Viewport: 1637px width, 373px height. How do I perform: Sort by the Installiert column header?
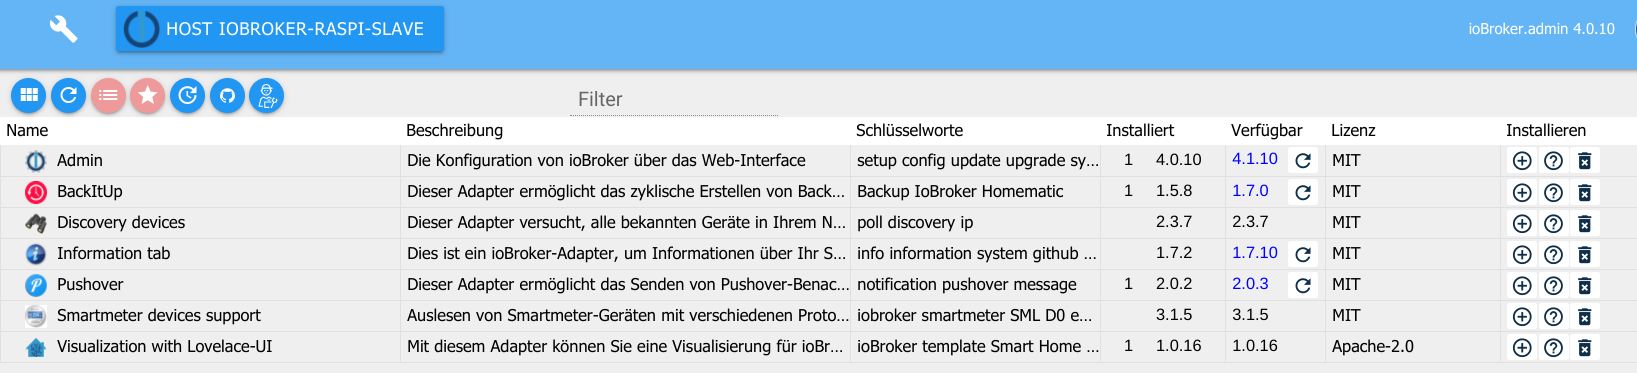click(1140, 130)
